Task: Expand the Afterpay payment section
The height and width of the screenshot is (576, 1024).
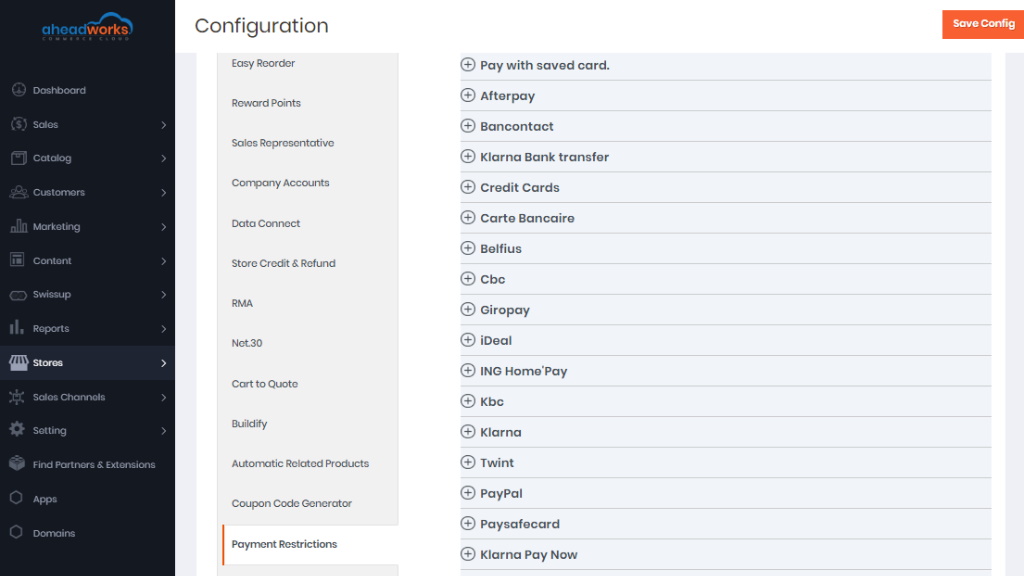Action: pyautogui.click(x=726, y=96)
